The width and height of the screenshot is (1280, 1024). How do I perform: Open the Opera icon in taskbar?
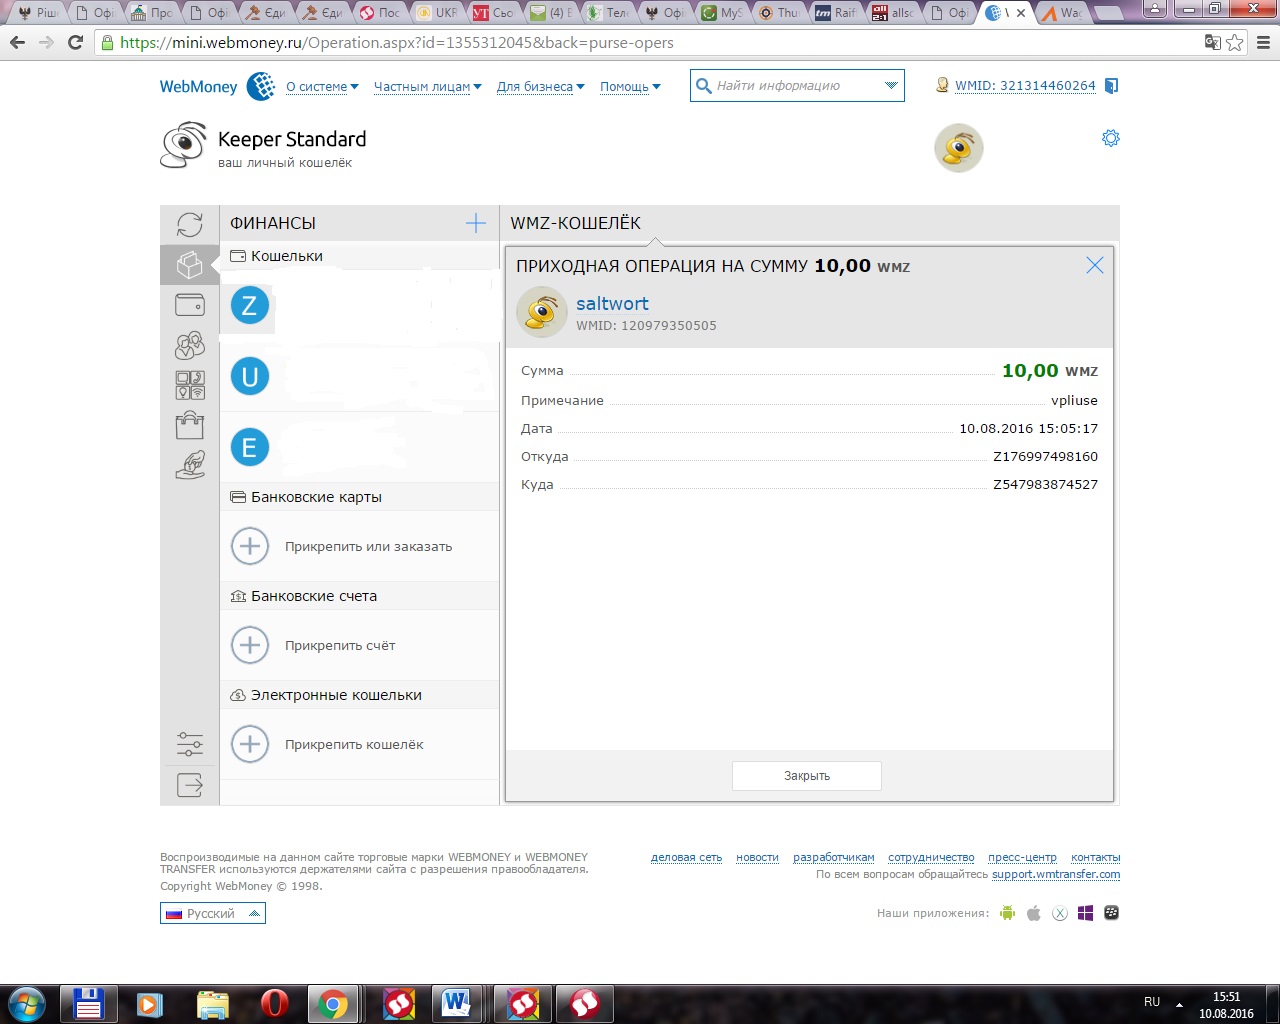point(274,1003)
